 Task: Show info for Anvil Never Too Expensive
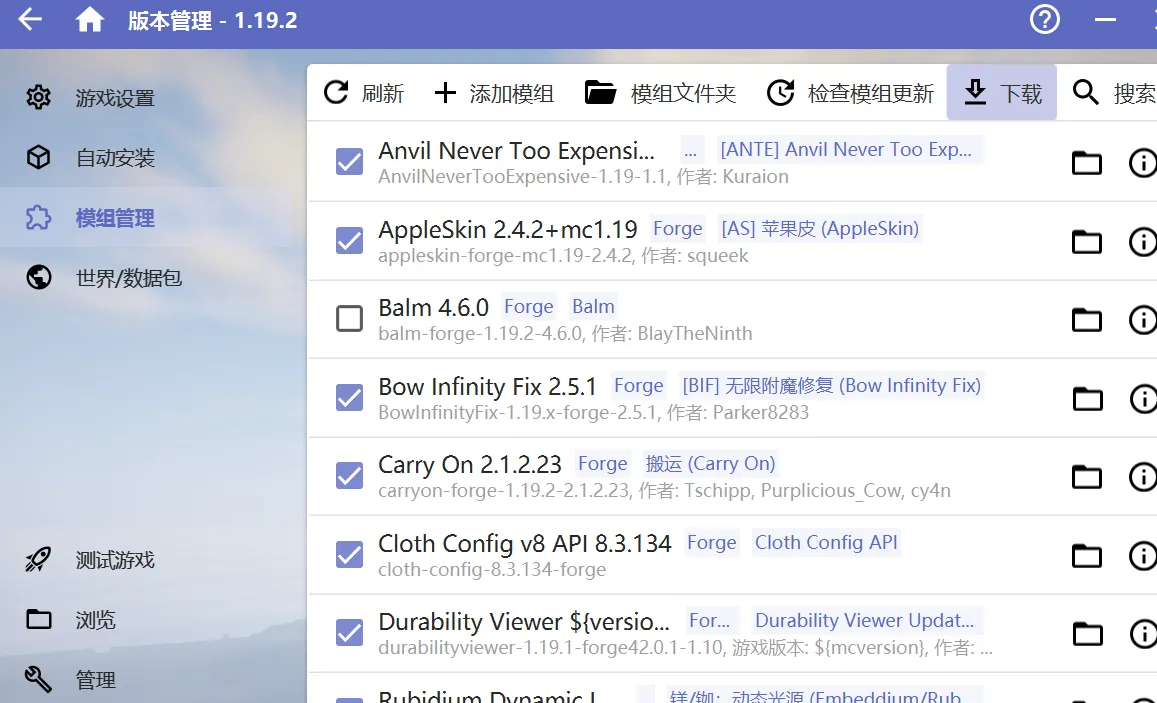1143,162
